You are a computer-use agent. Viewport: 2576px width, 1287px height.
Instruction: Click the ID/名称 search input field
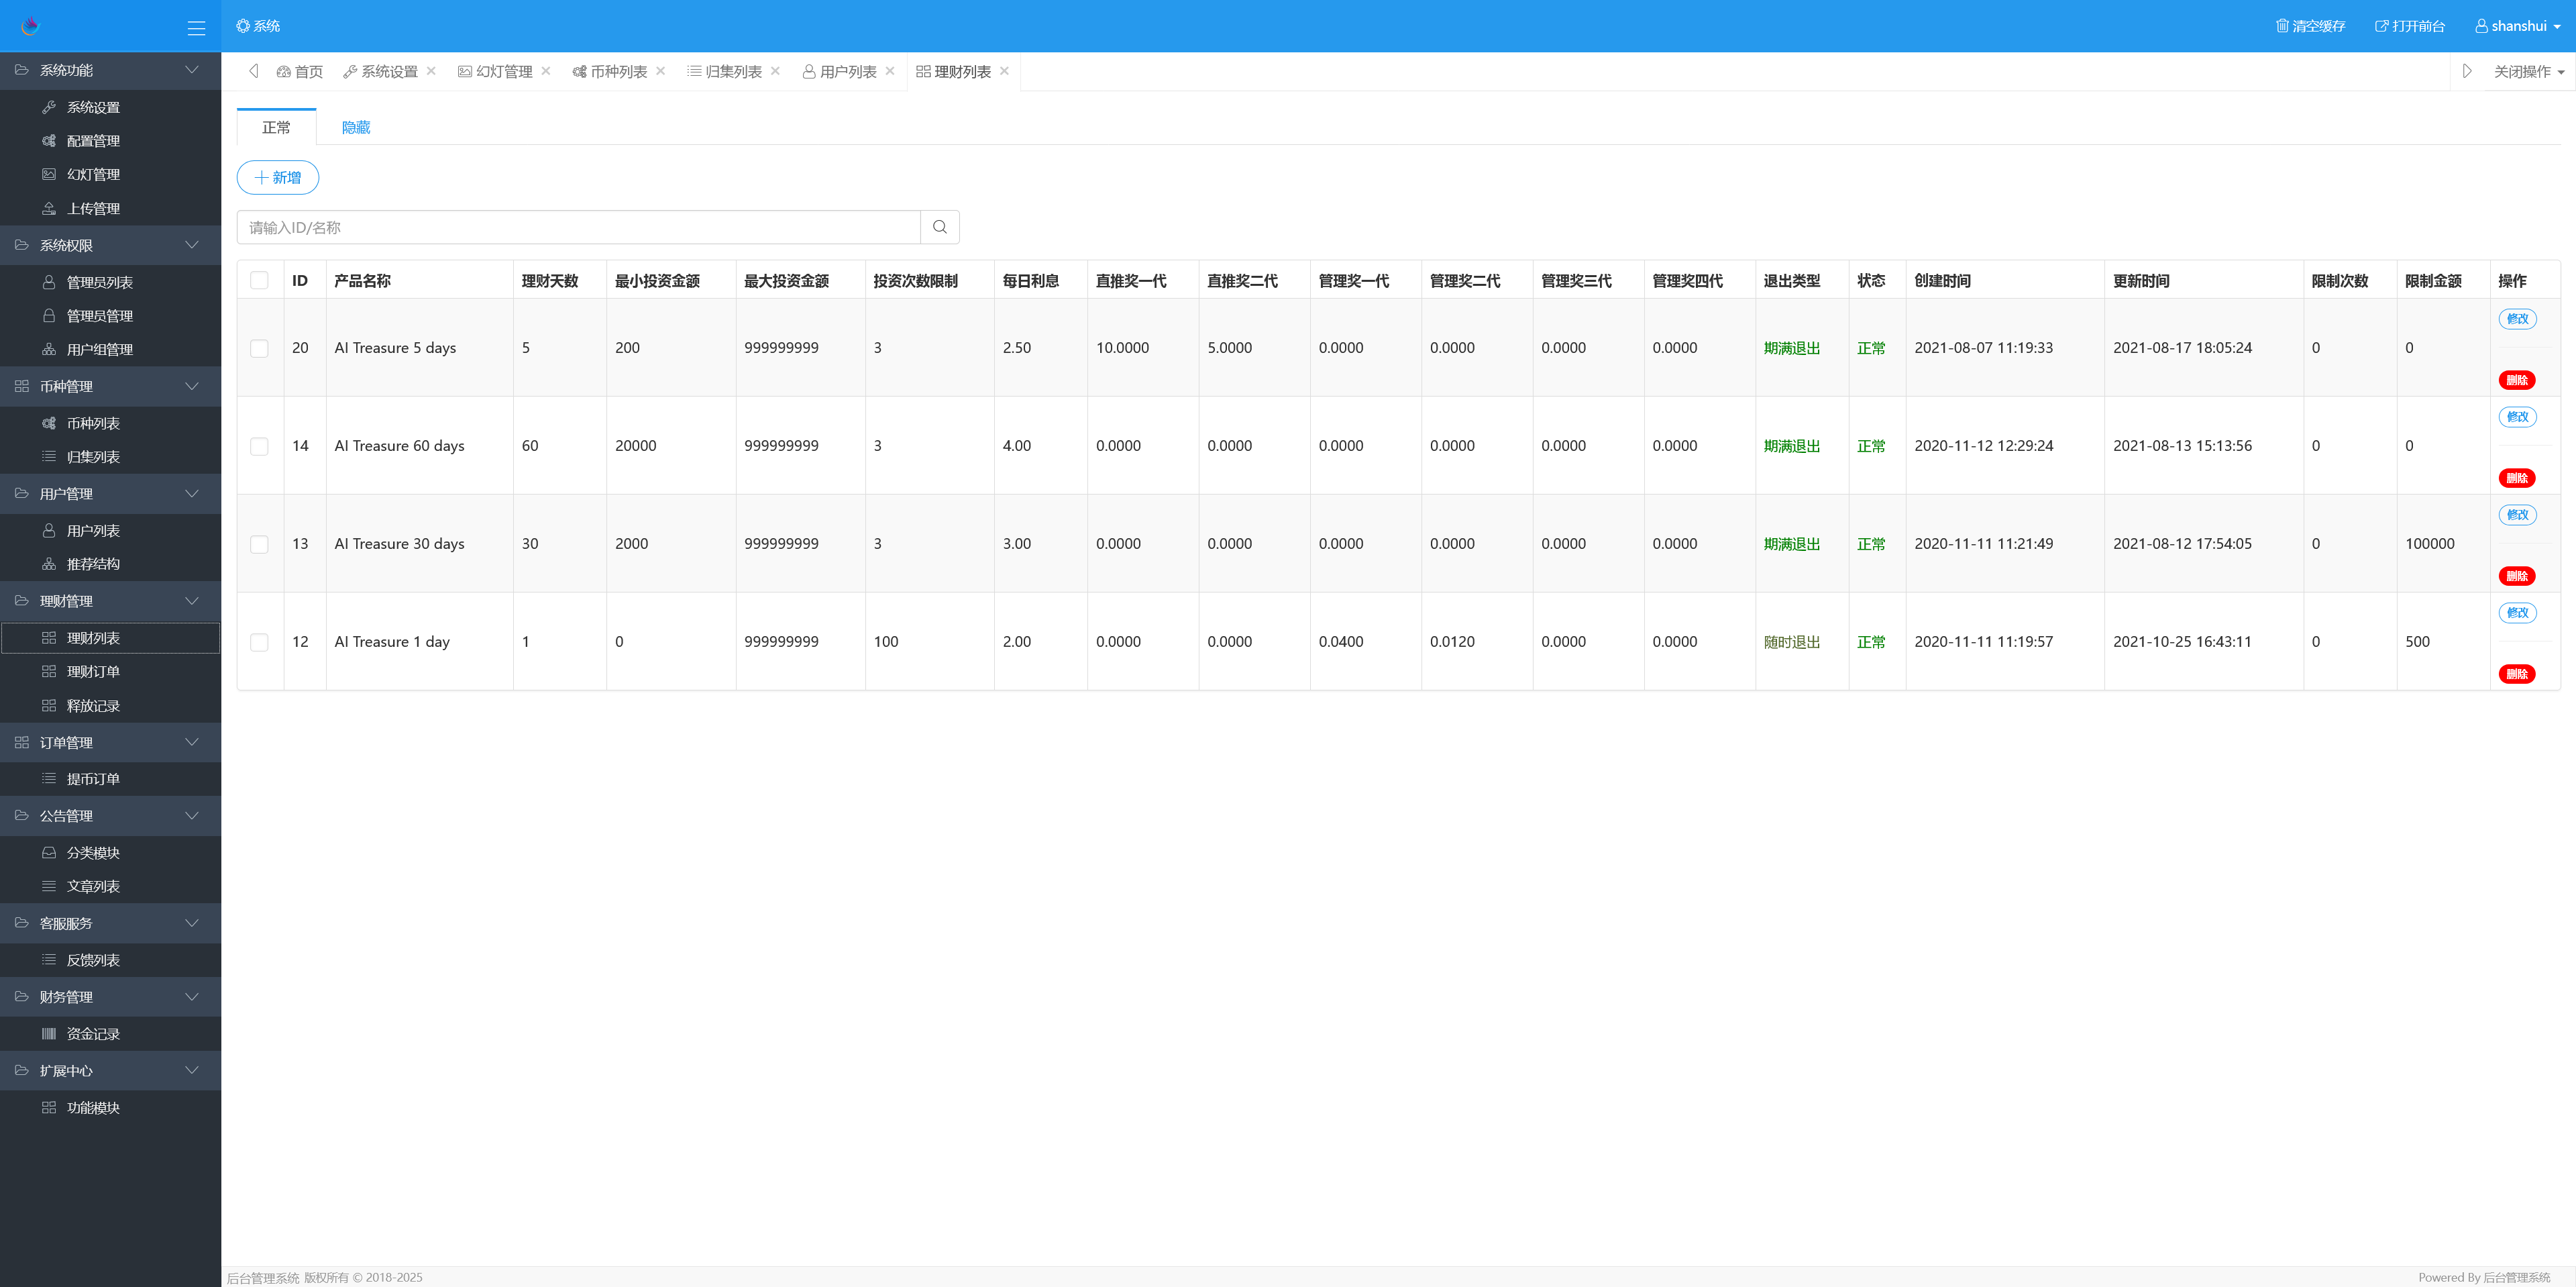pyautogui.click(x=578, y=227)
